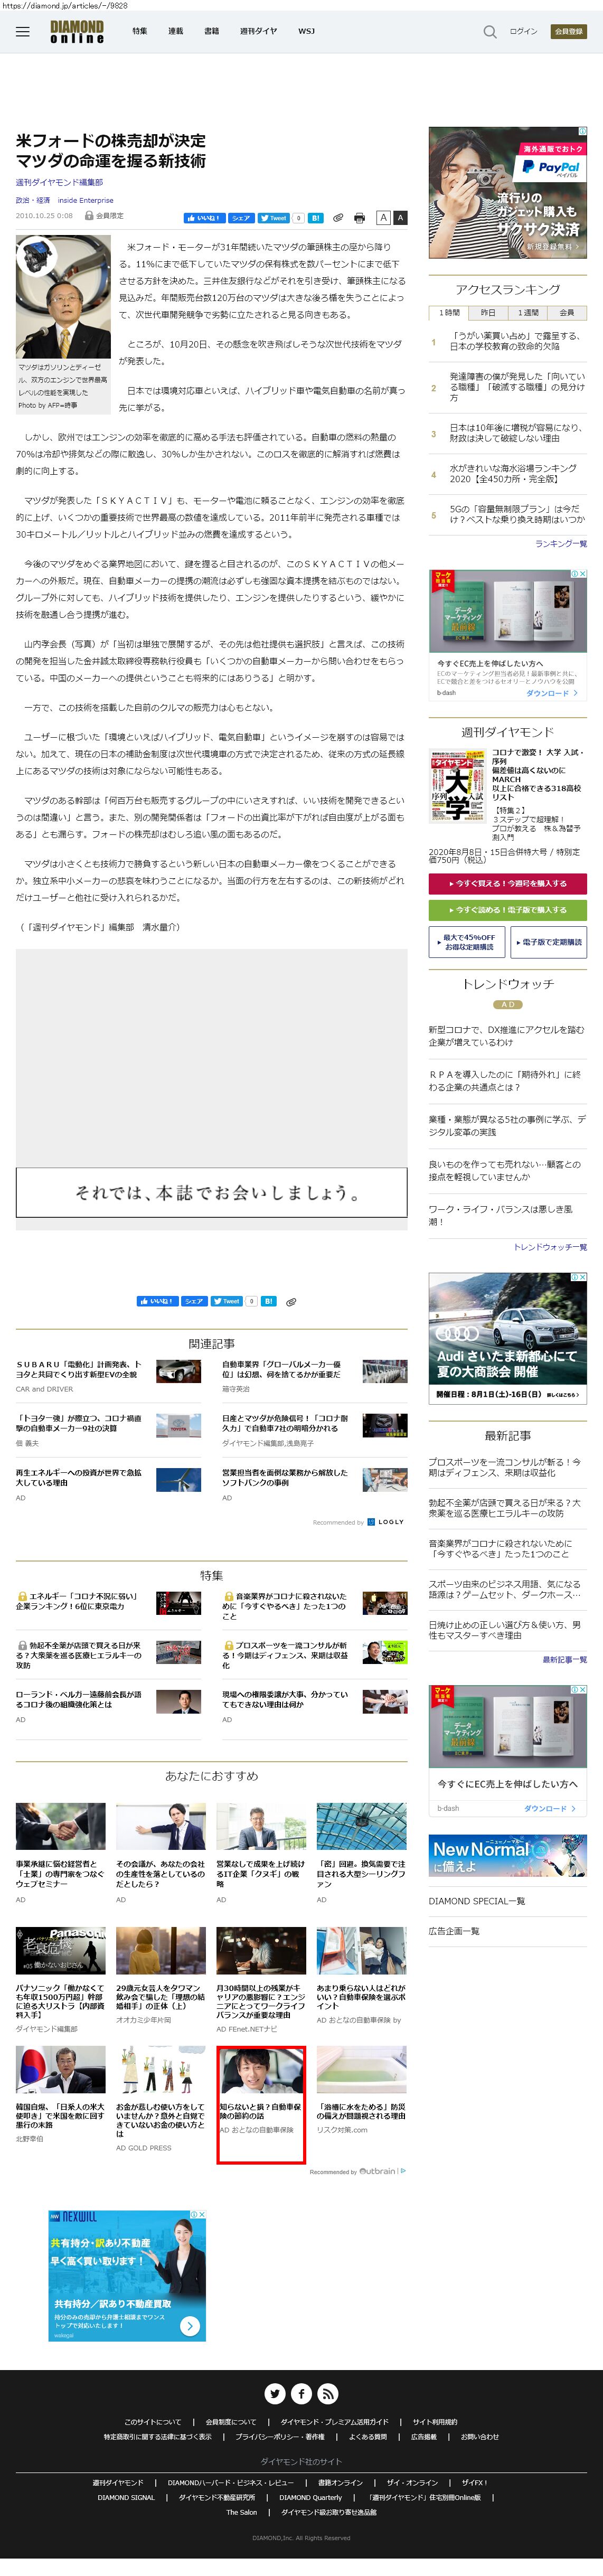Click the ログイン link
603x2576 pixels.
tap(522, 32)
